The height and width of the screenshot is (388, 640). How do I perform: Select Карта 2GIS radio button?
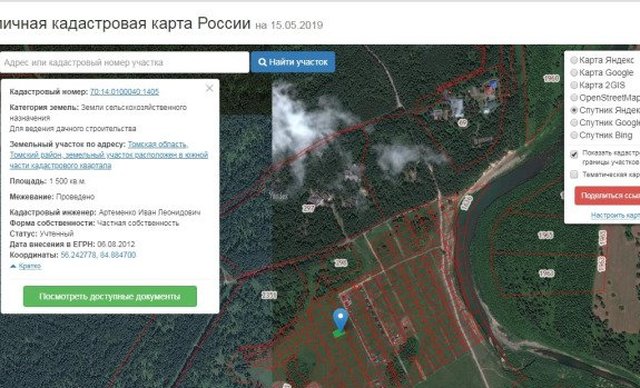(x=574, y=85)
